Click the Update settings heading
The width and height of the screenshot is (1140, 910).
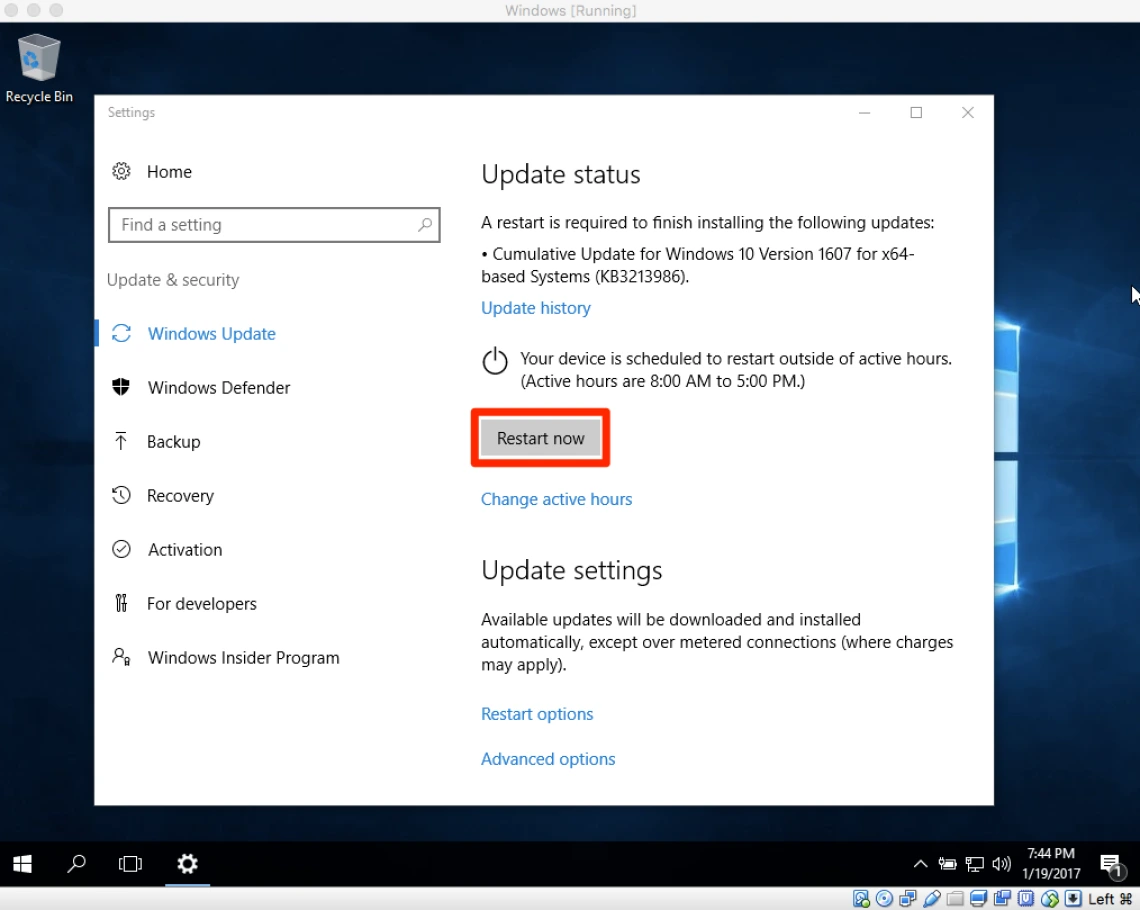tap(571, 571)
